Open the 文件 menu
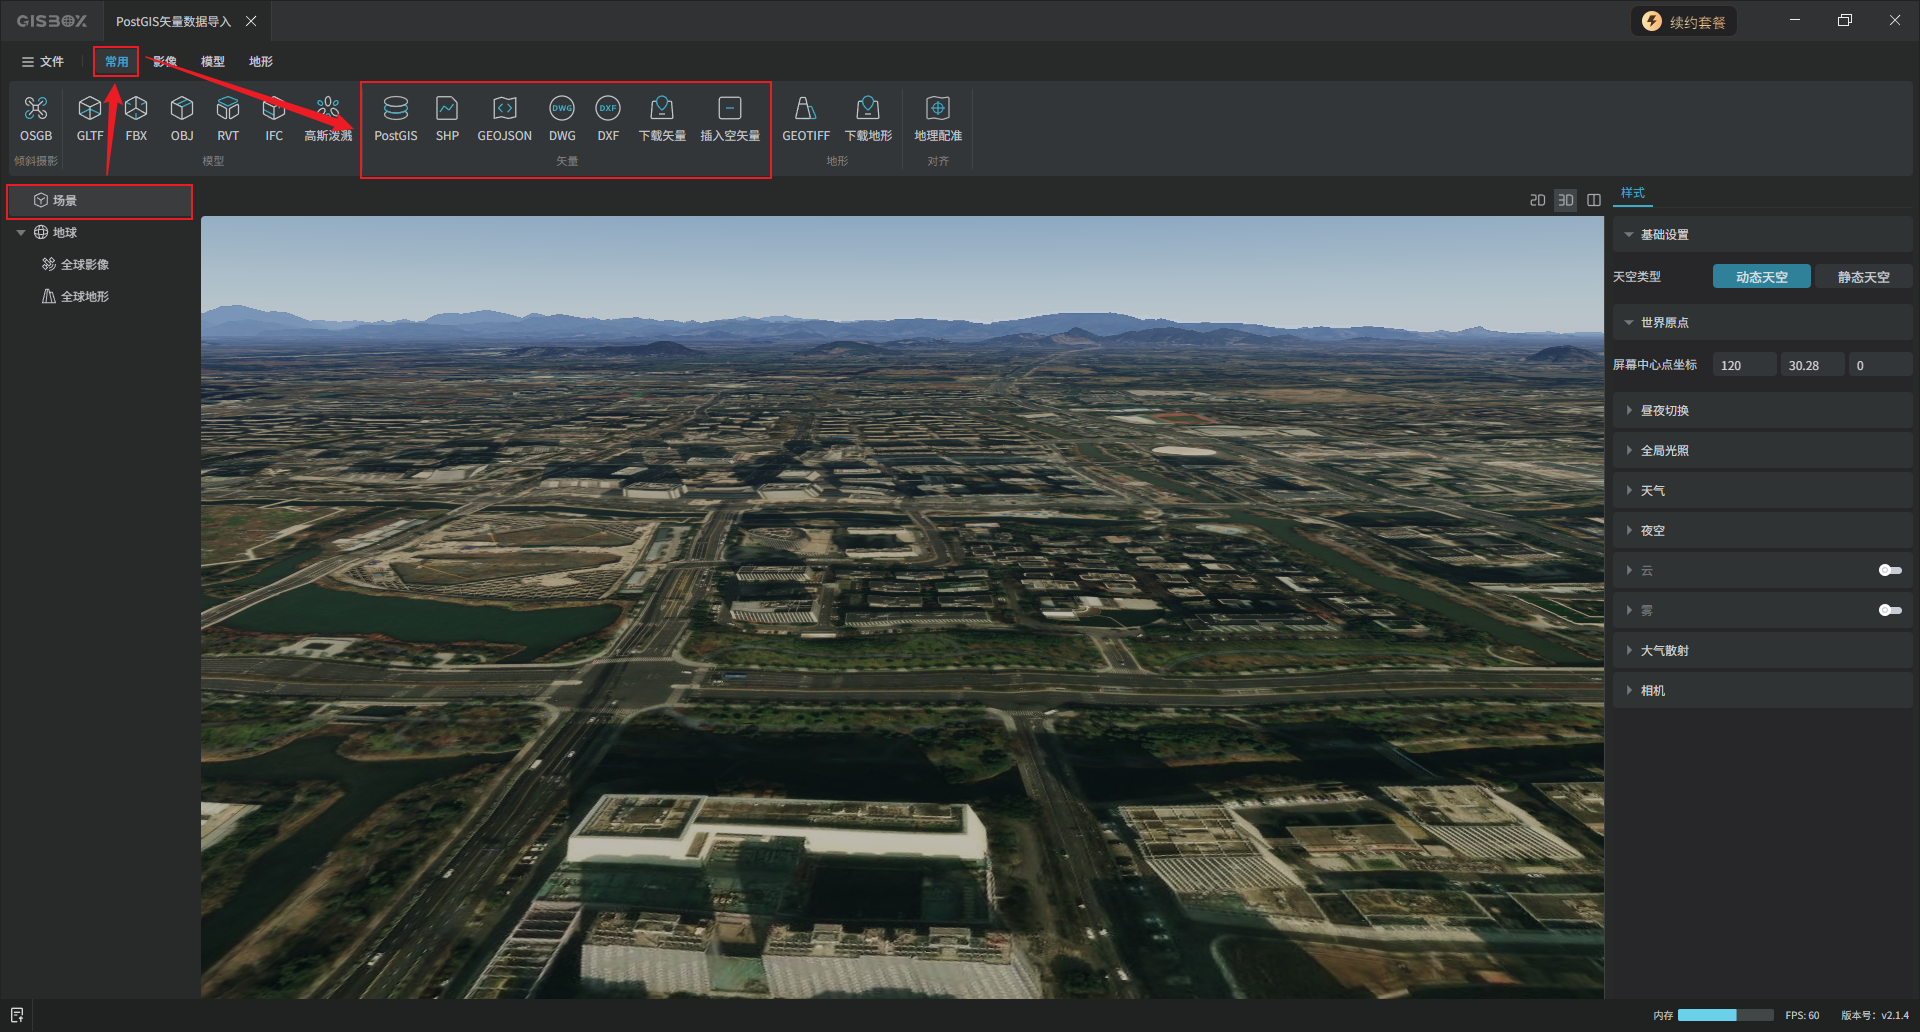The image size is (1920, 1032). pyautogui.click(x=42, y=62)
